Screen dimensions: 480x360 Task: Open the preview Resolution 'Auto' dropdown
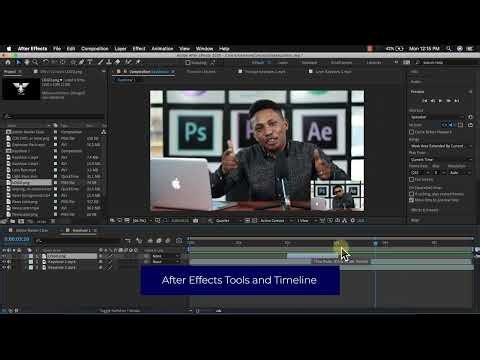(460, 173)
